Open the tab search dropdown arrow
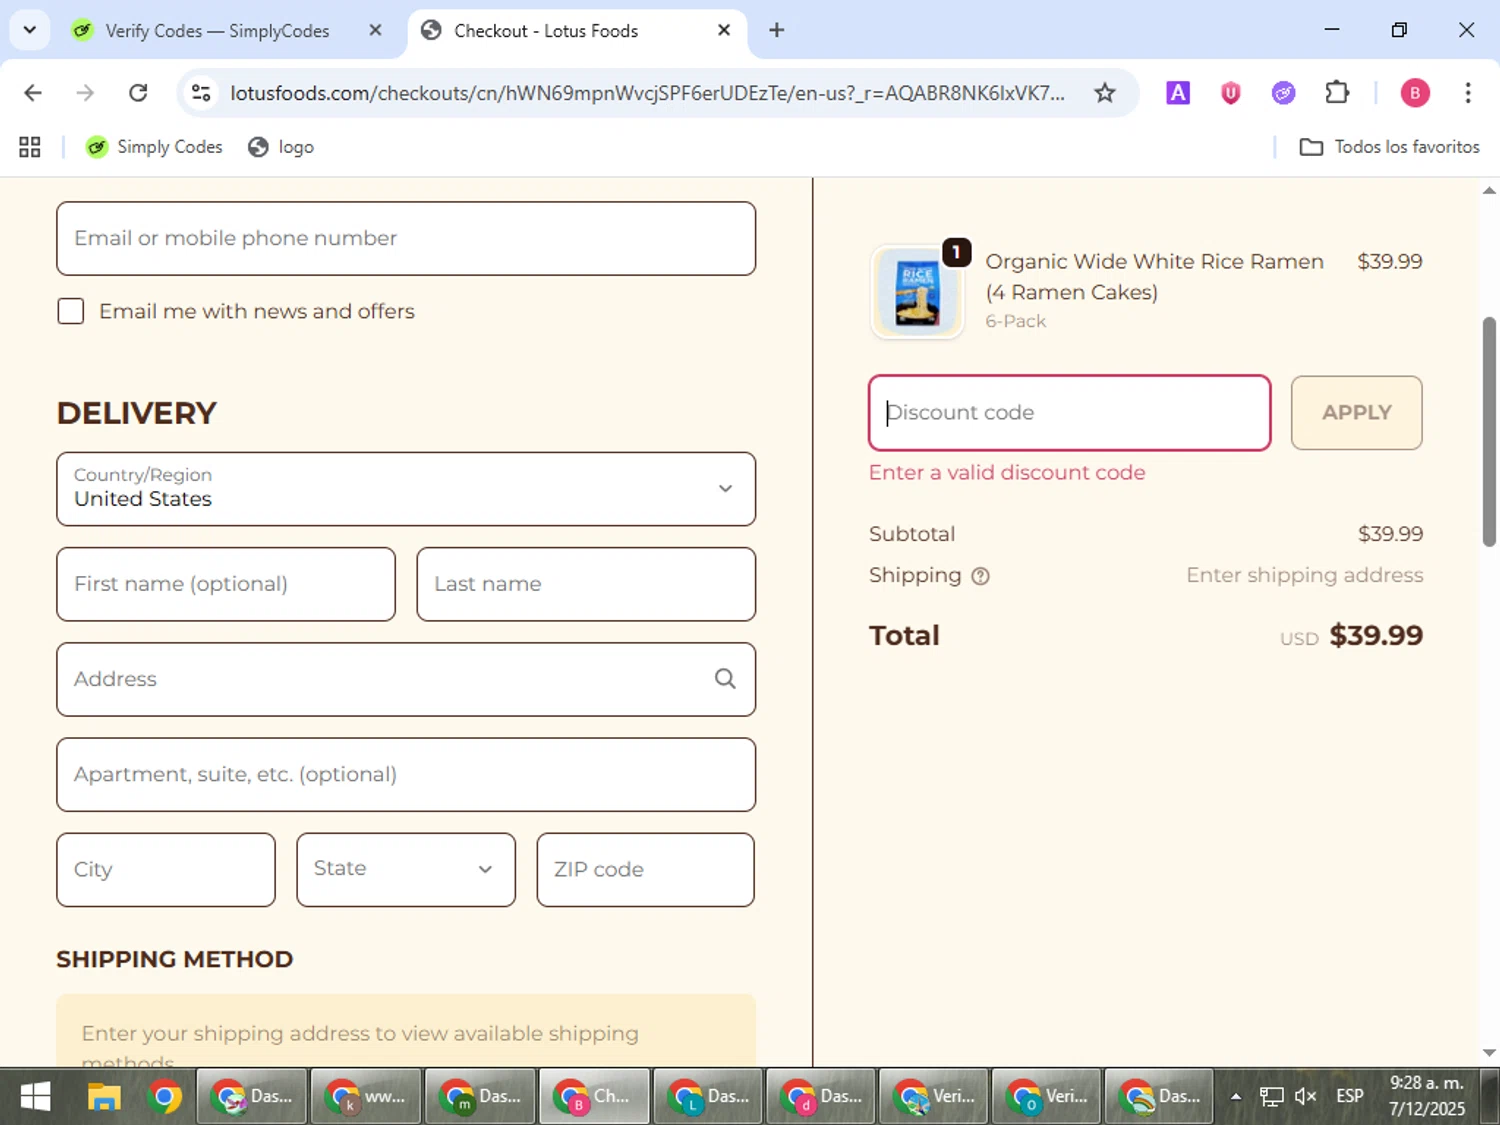The height and width of the screenshot is (1125, 1500). pos(30,30)
